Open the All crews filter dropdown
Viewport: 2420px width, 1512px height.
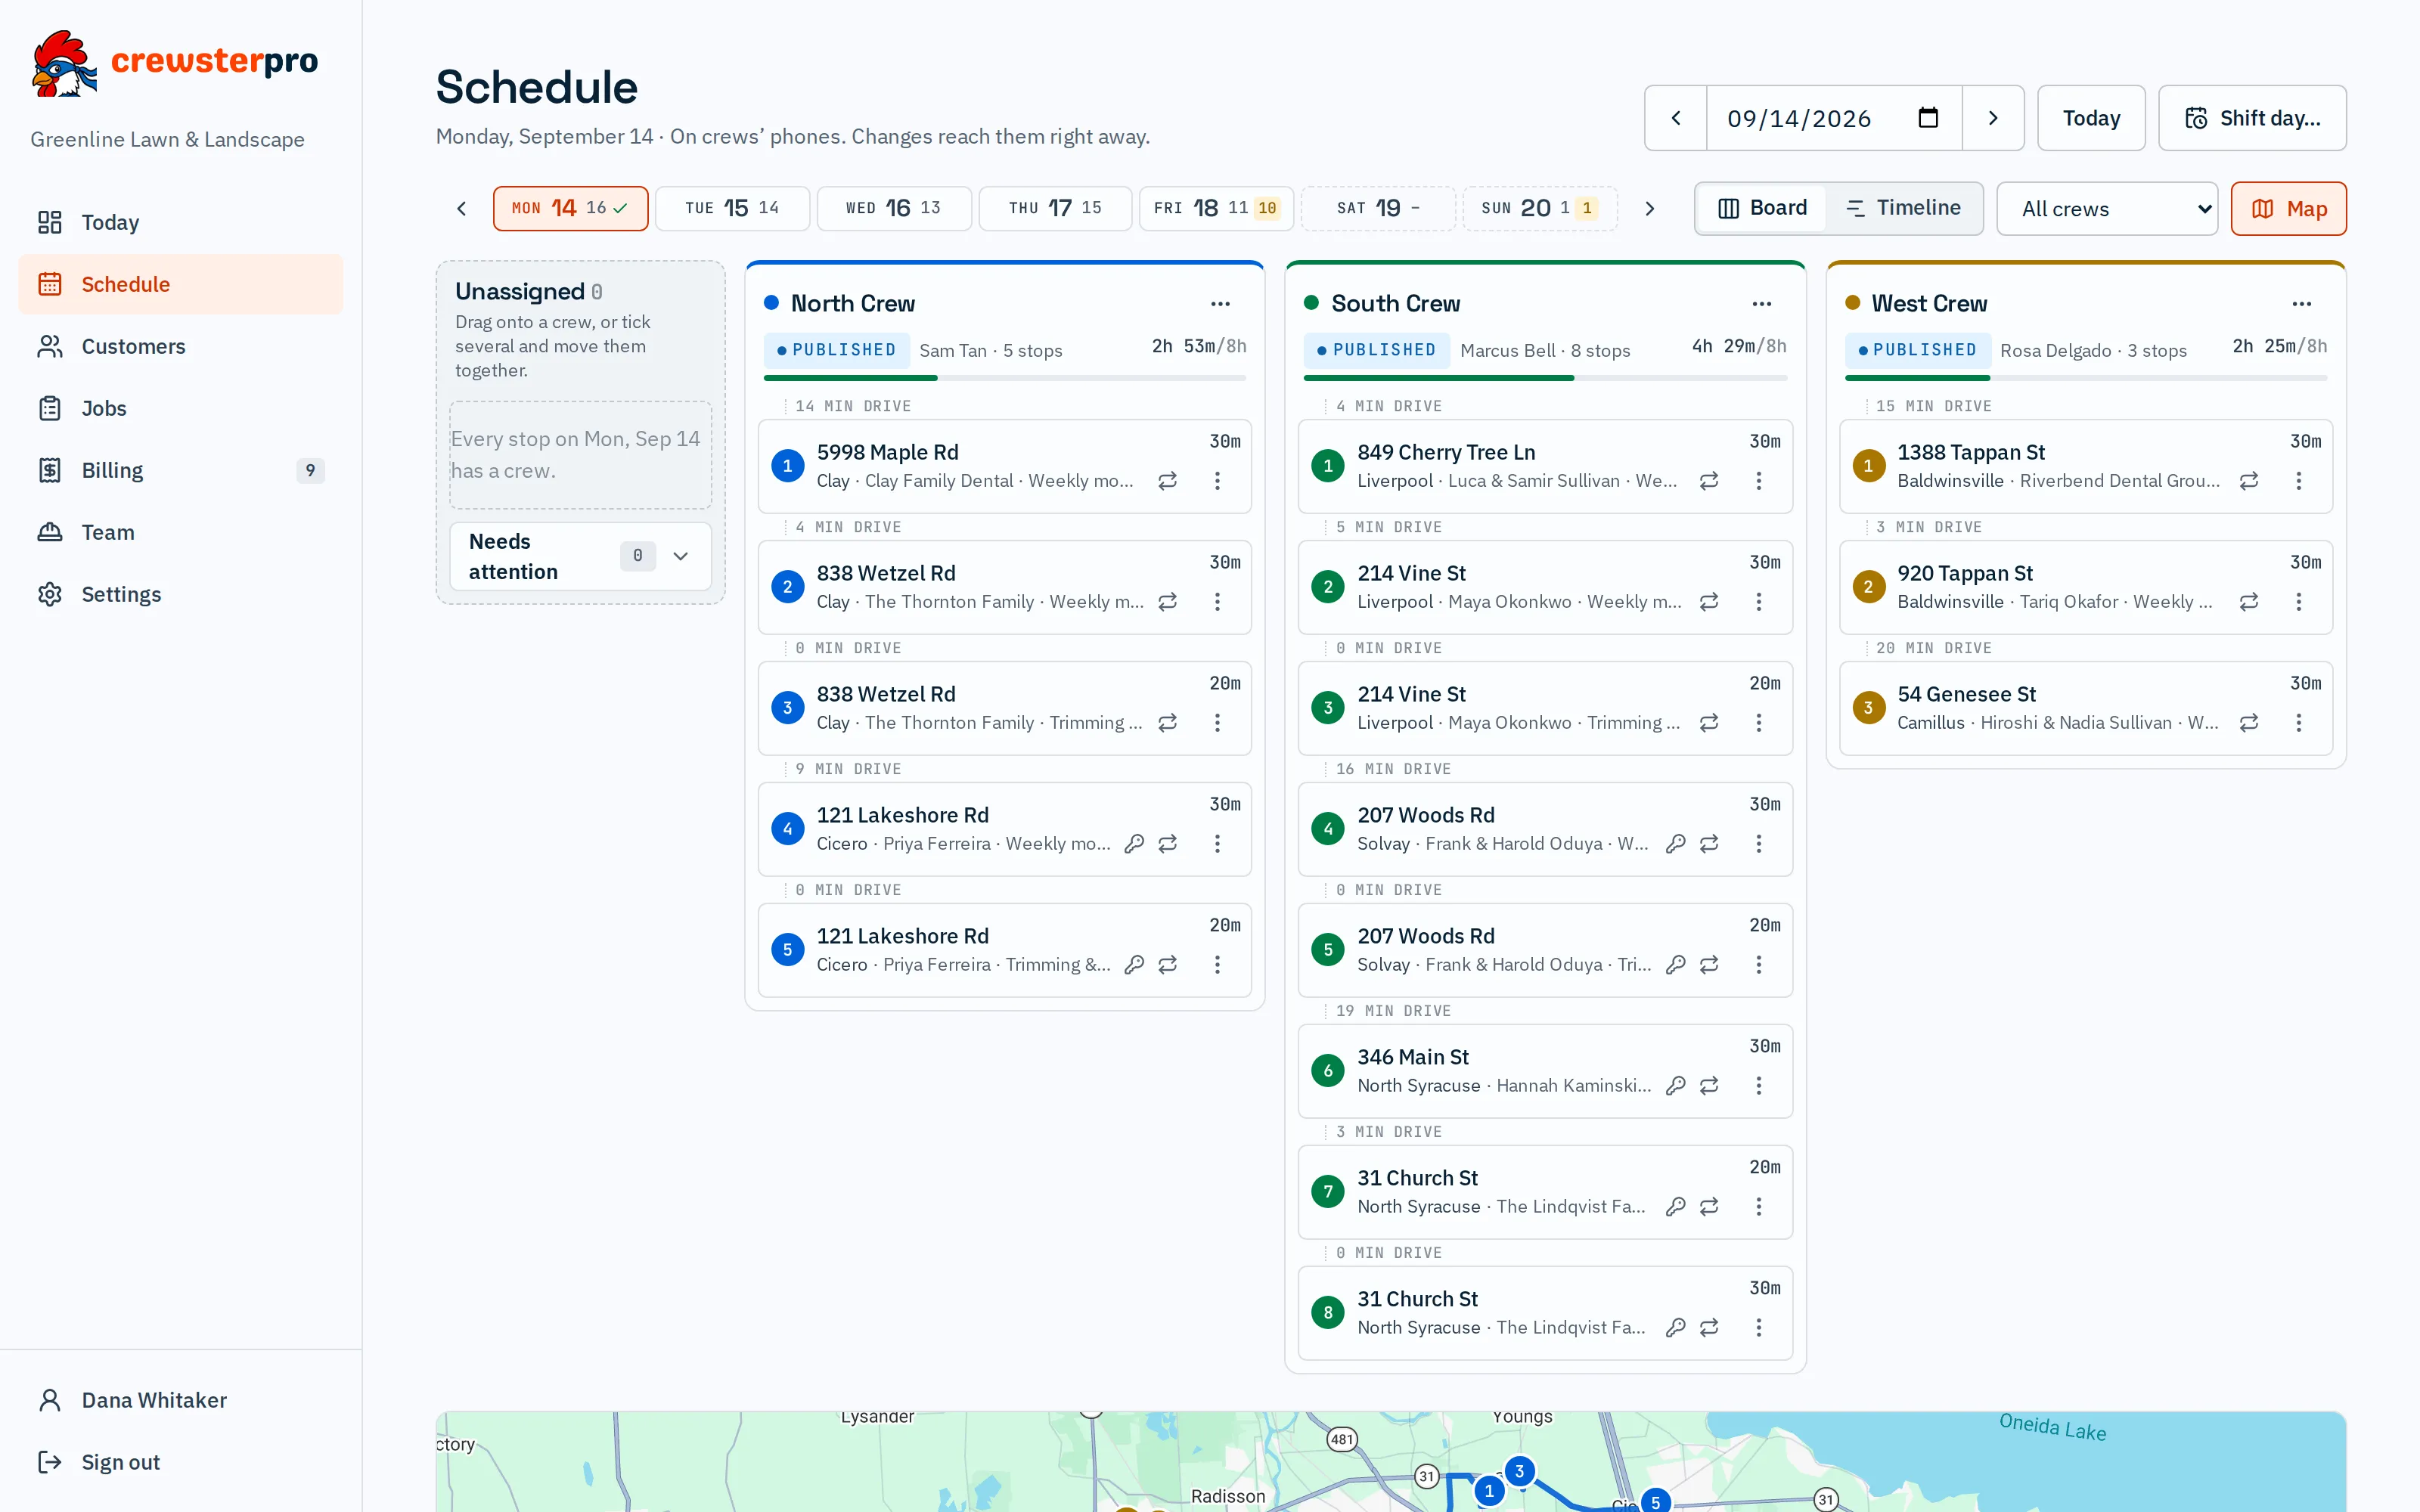coord(2106,209)
